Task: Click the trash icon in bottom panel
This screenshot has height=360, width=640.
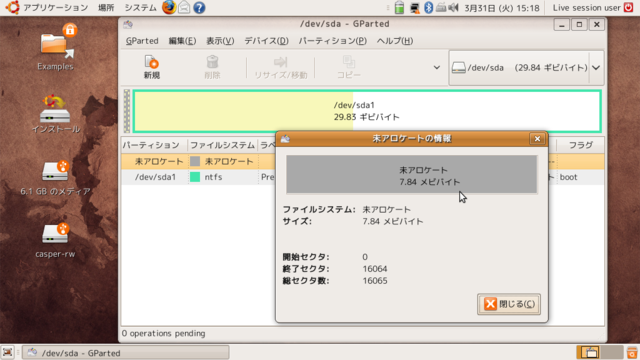Action: point(632,352)
